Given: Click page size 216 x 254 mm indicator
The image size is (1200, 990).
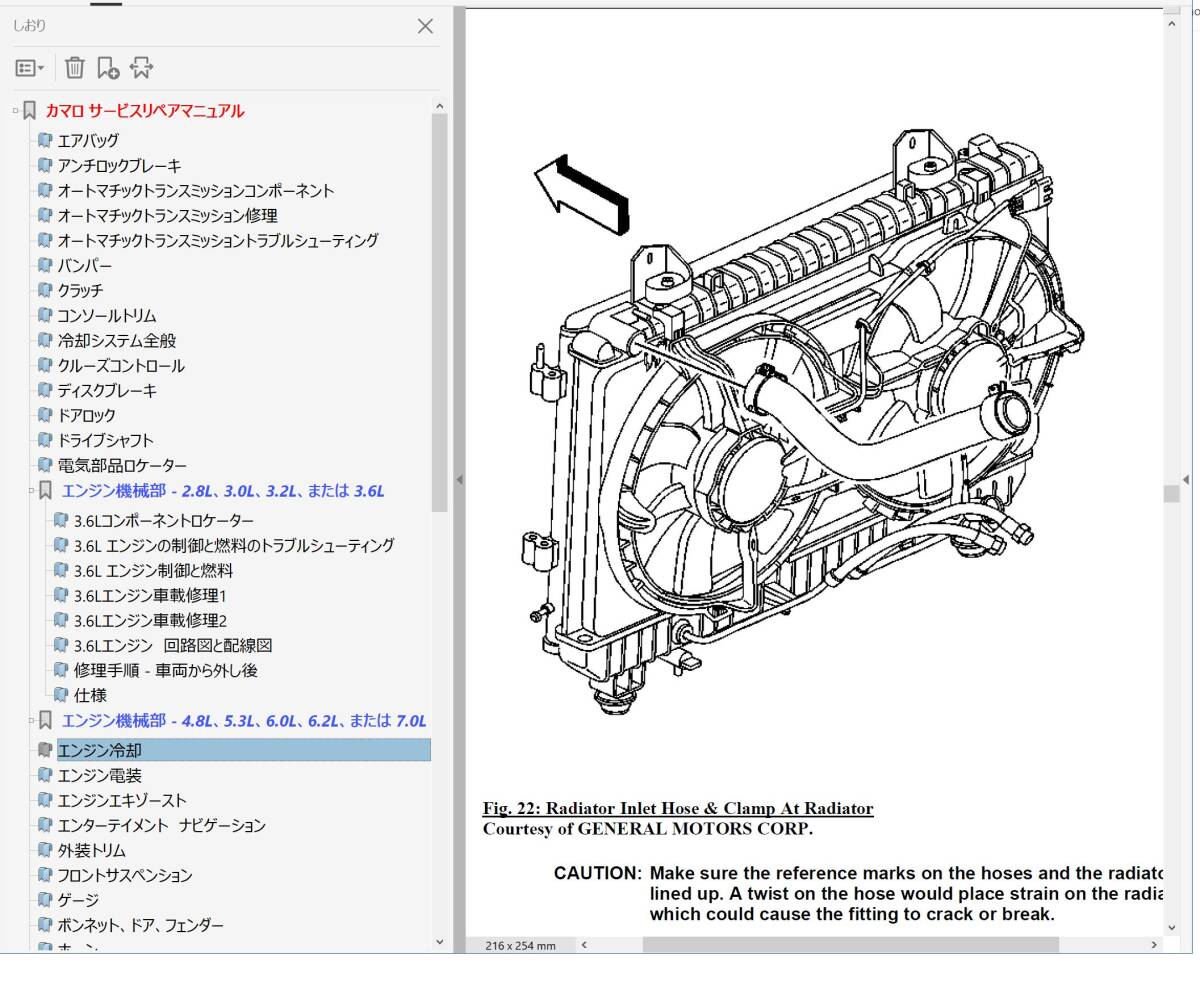Looking at the screenshot, I should [x=520, y=945].
